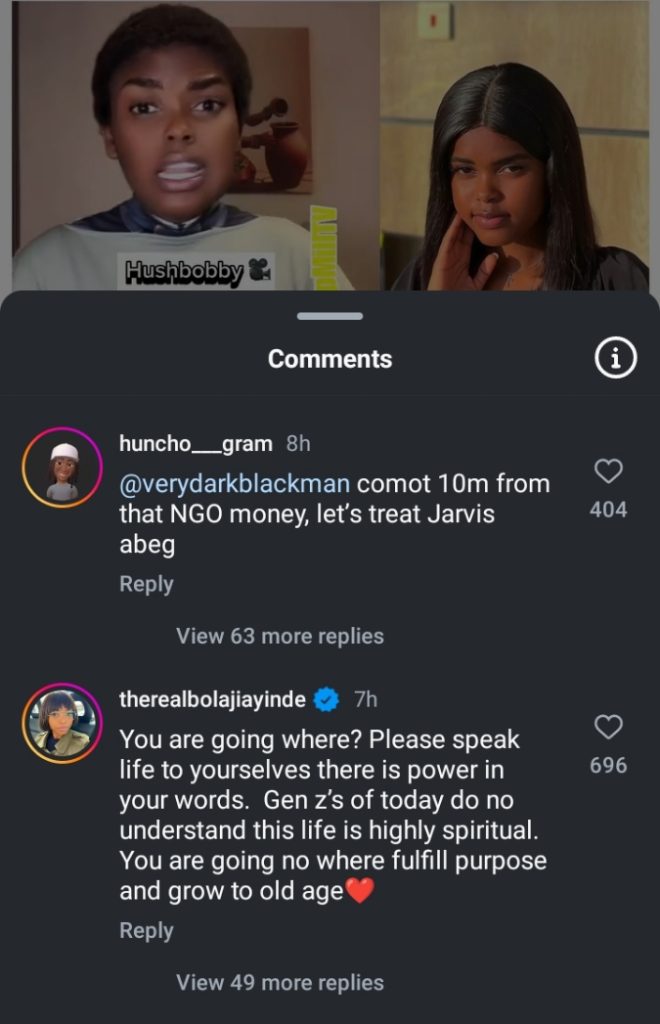Tap the Comments header title

pyautogui.click(x=330, y=359)
